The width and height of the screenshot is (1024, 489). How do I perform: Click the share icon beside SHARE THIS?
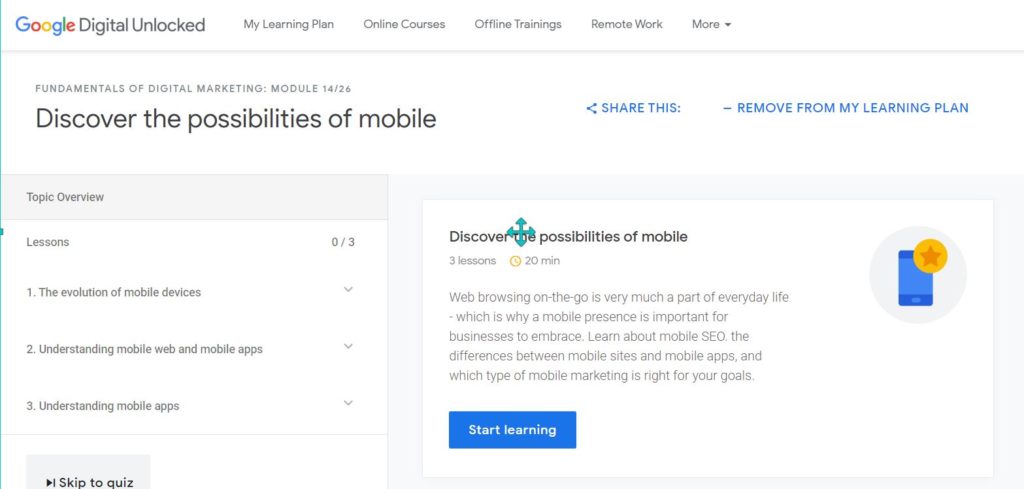pyautogui.click(x=592, y=108)
